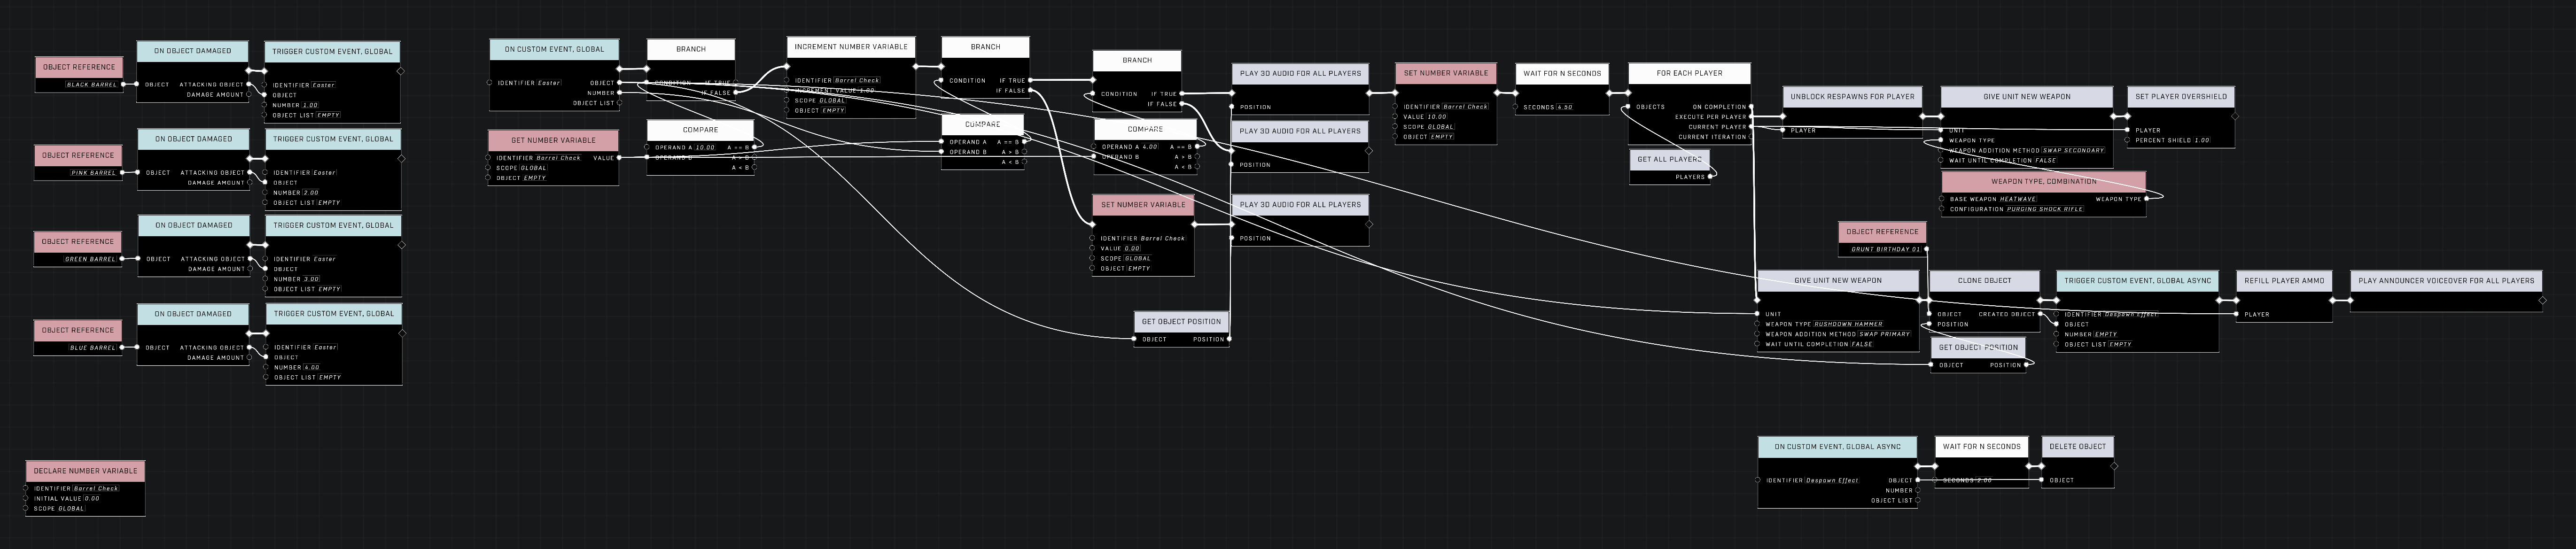
Task: Click the Delete Object node's output diamond pin
Action: 2114,466
